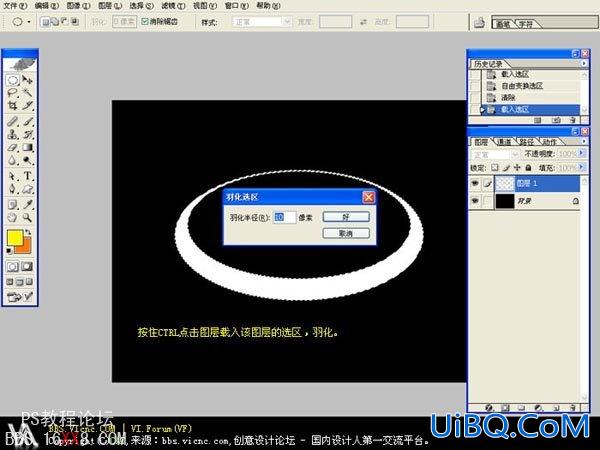Viewport: 600px width, 450px height.
Task: Click 羽化半径 feather radius input field
Action: click(x=284, y=217)
